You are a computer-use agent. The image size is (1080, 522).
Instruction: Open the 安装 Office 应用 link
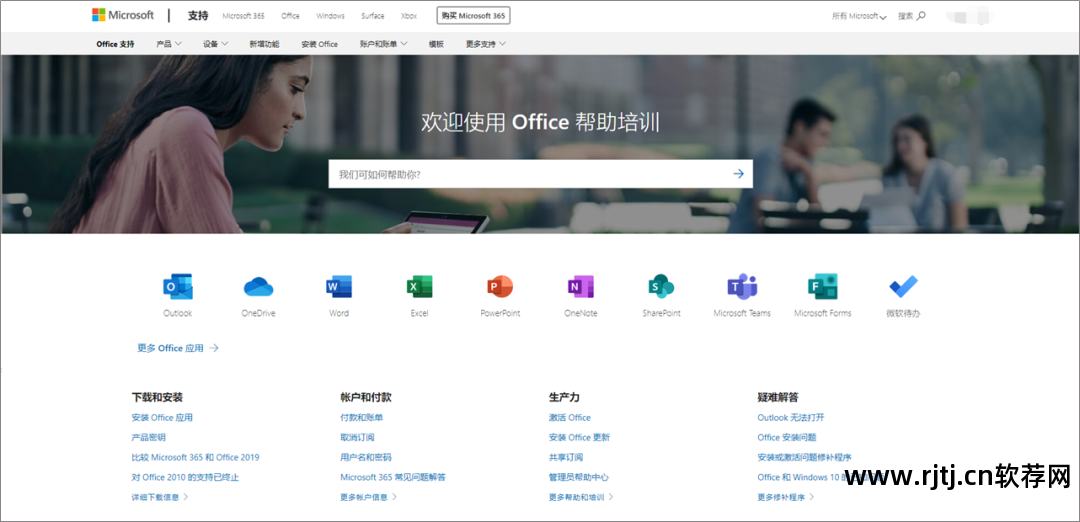(x=162, y=417)
